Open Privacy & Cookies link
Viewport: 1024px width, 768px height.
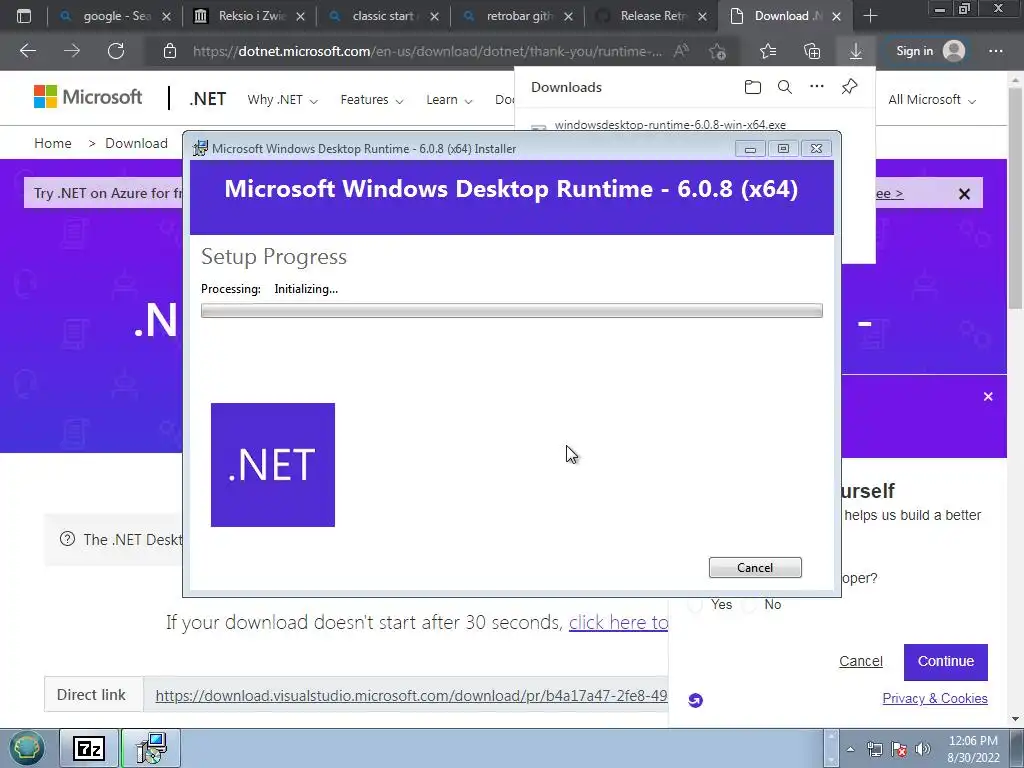tap(935, 698)
